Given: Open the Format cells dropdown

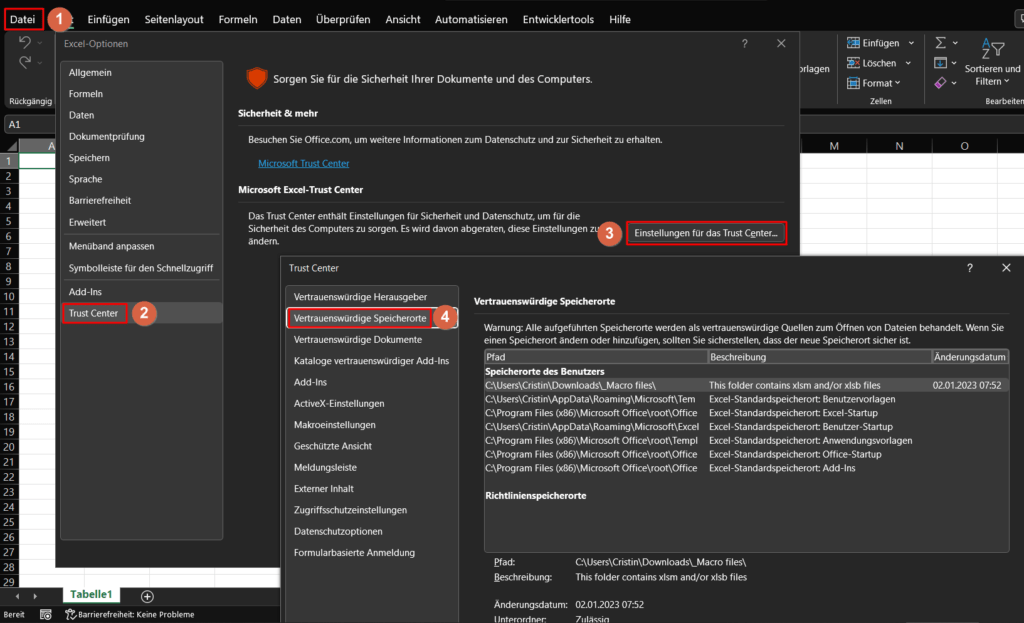Looking at the screenshot, I should pos(897,83).
